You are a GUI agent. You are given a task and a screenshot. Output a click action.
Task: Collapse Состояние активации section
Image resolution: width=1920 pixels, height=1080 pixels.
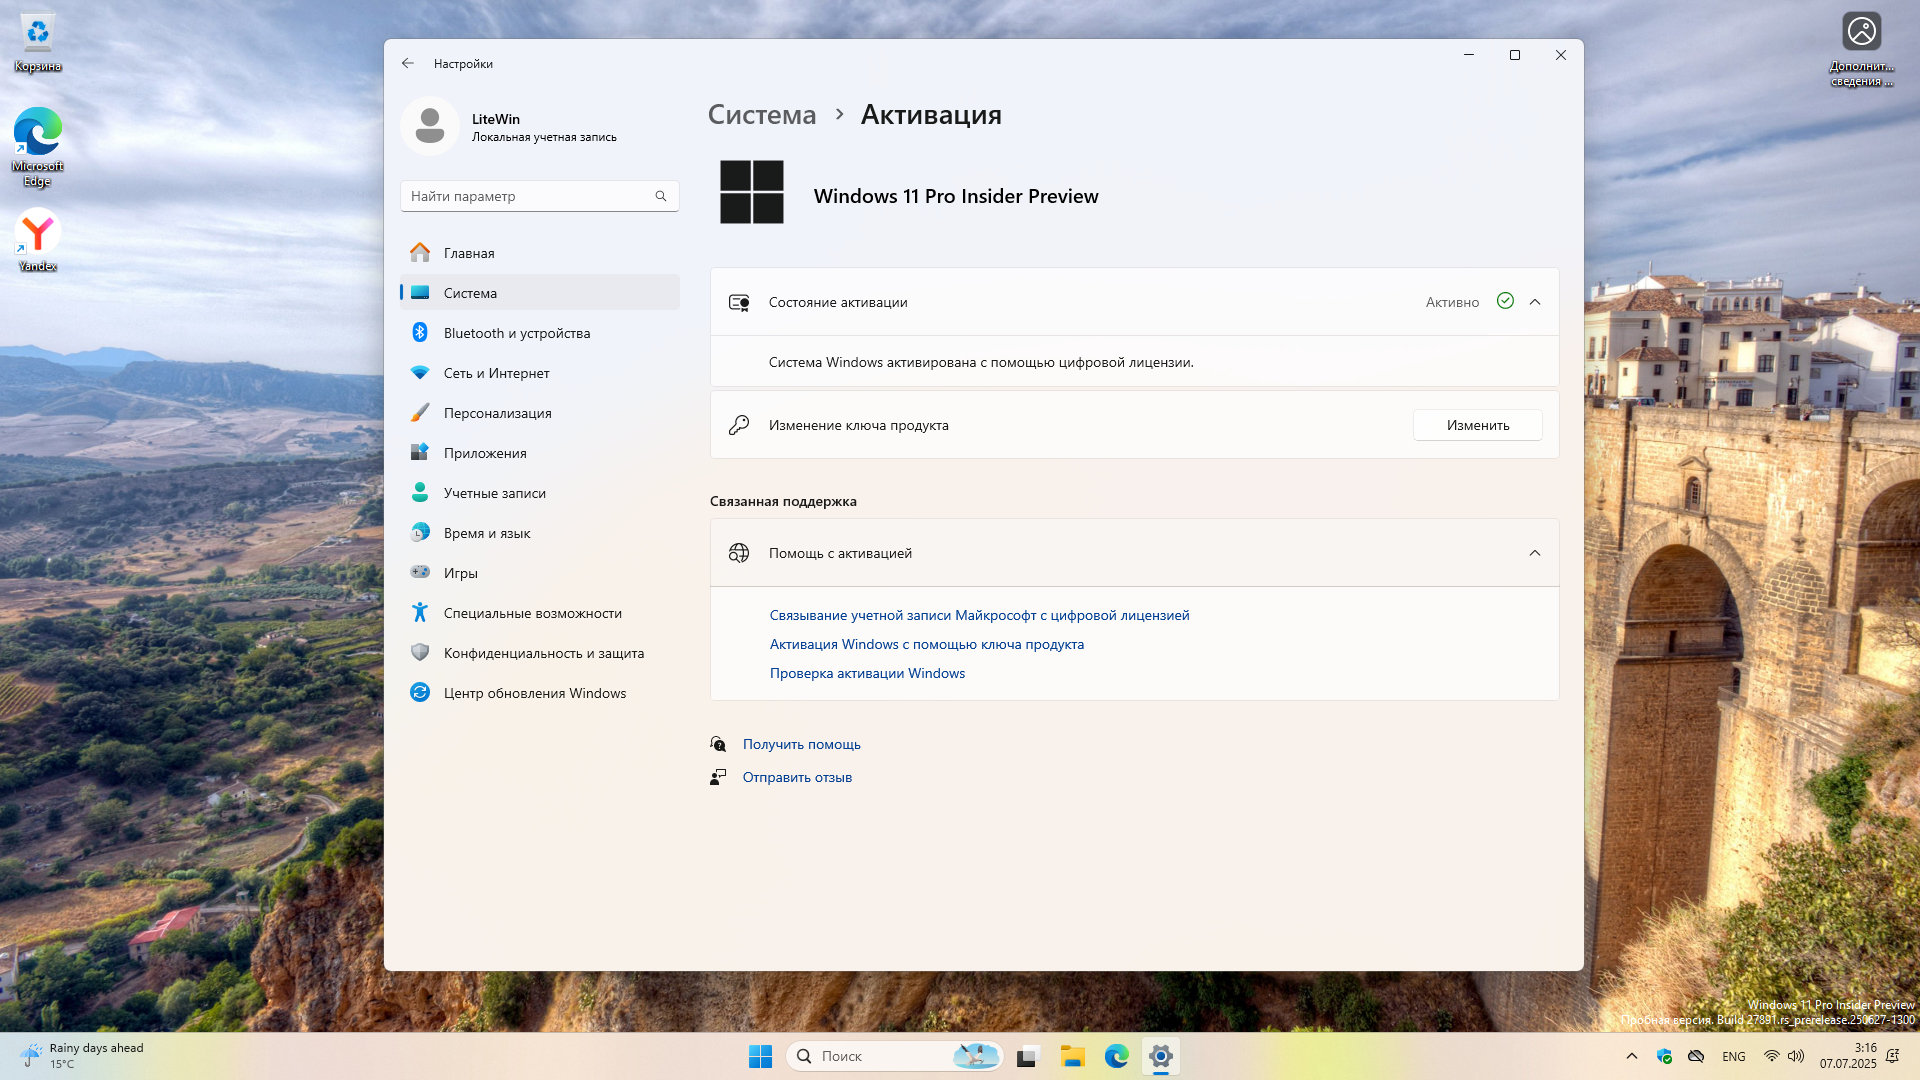tap(1534, 302)
